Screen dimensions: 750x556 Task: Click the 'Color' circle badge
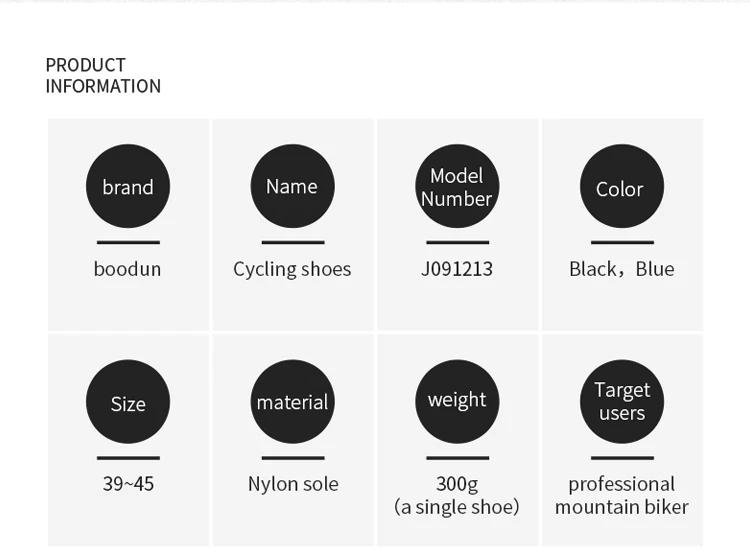tap(621, 186)
